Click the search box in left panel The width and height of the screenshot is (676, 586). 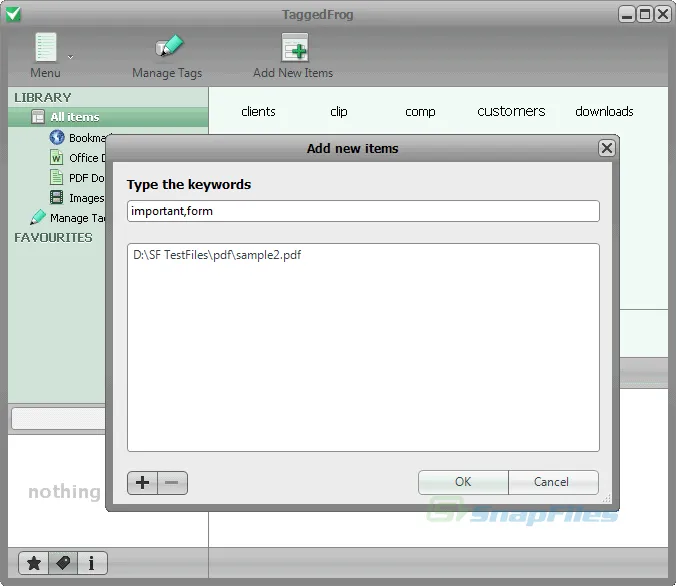pyautogui.click(x=58, y=418)
